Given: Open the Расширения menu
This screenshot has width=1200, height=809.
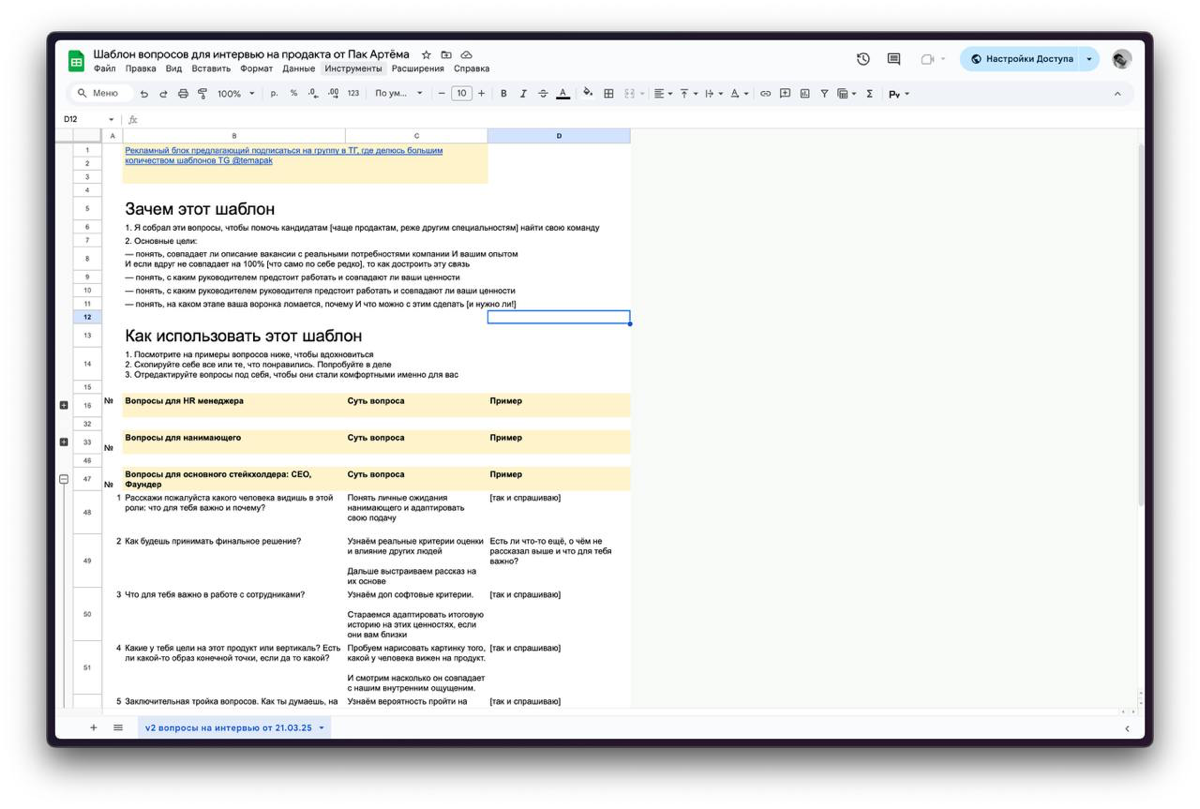Looking at the screenshot, I should 418,69.
